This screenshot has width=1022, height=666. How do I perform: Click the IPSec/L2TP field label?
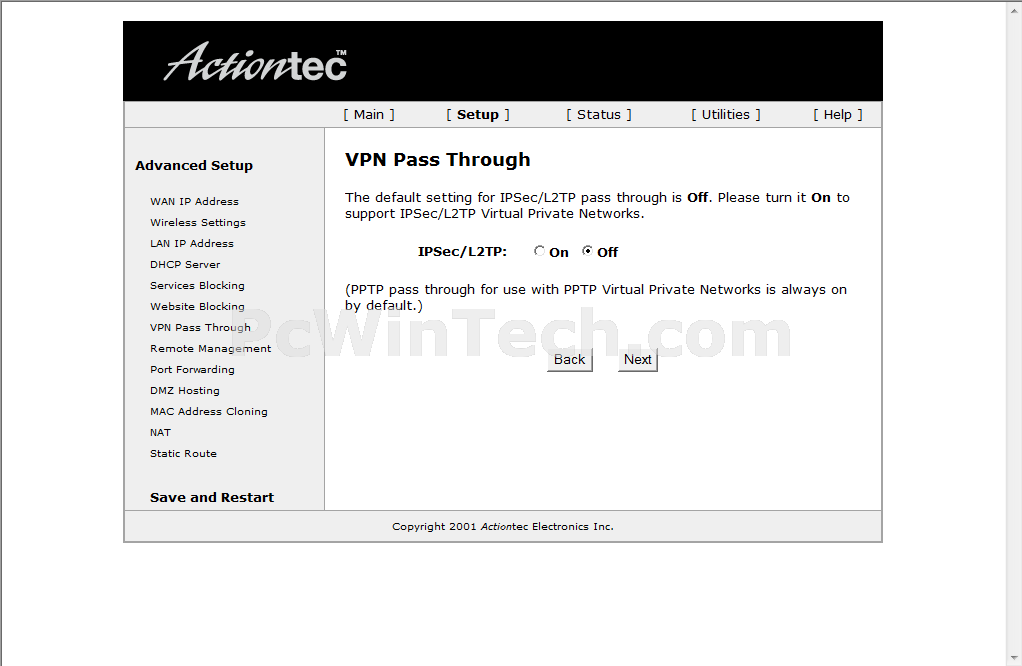[x=462, y=252]
